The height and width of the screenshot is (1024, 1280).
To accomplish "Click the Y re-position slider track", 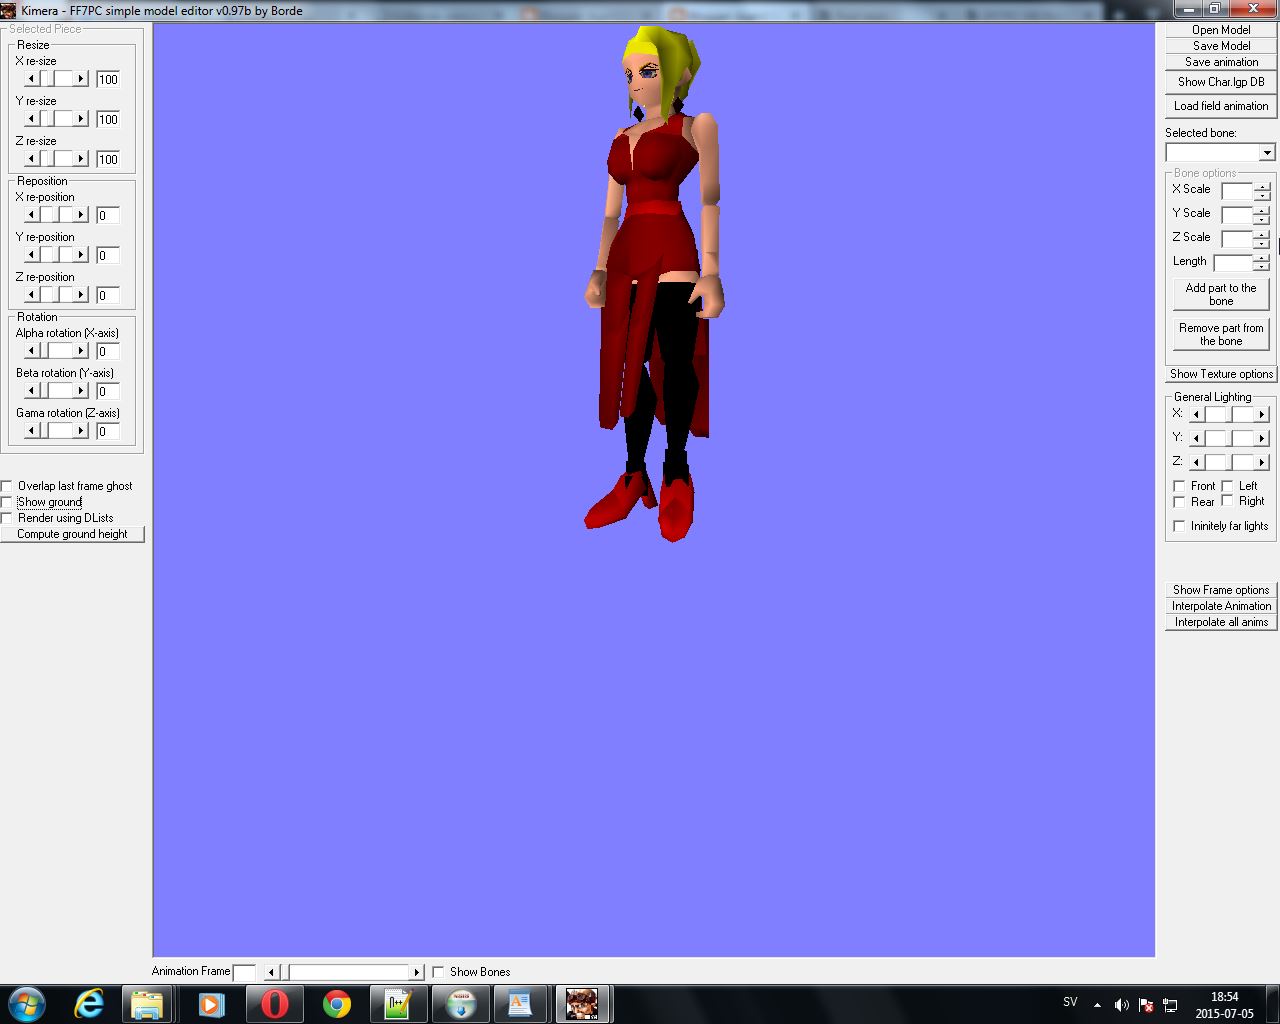I will (x=56, y=255).
